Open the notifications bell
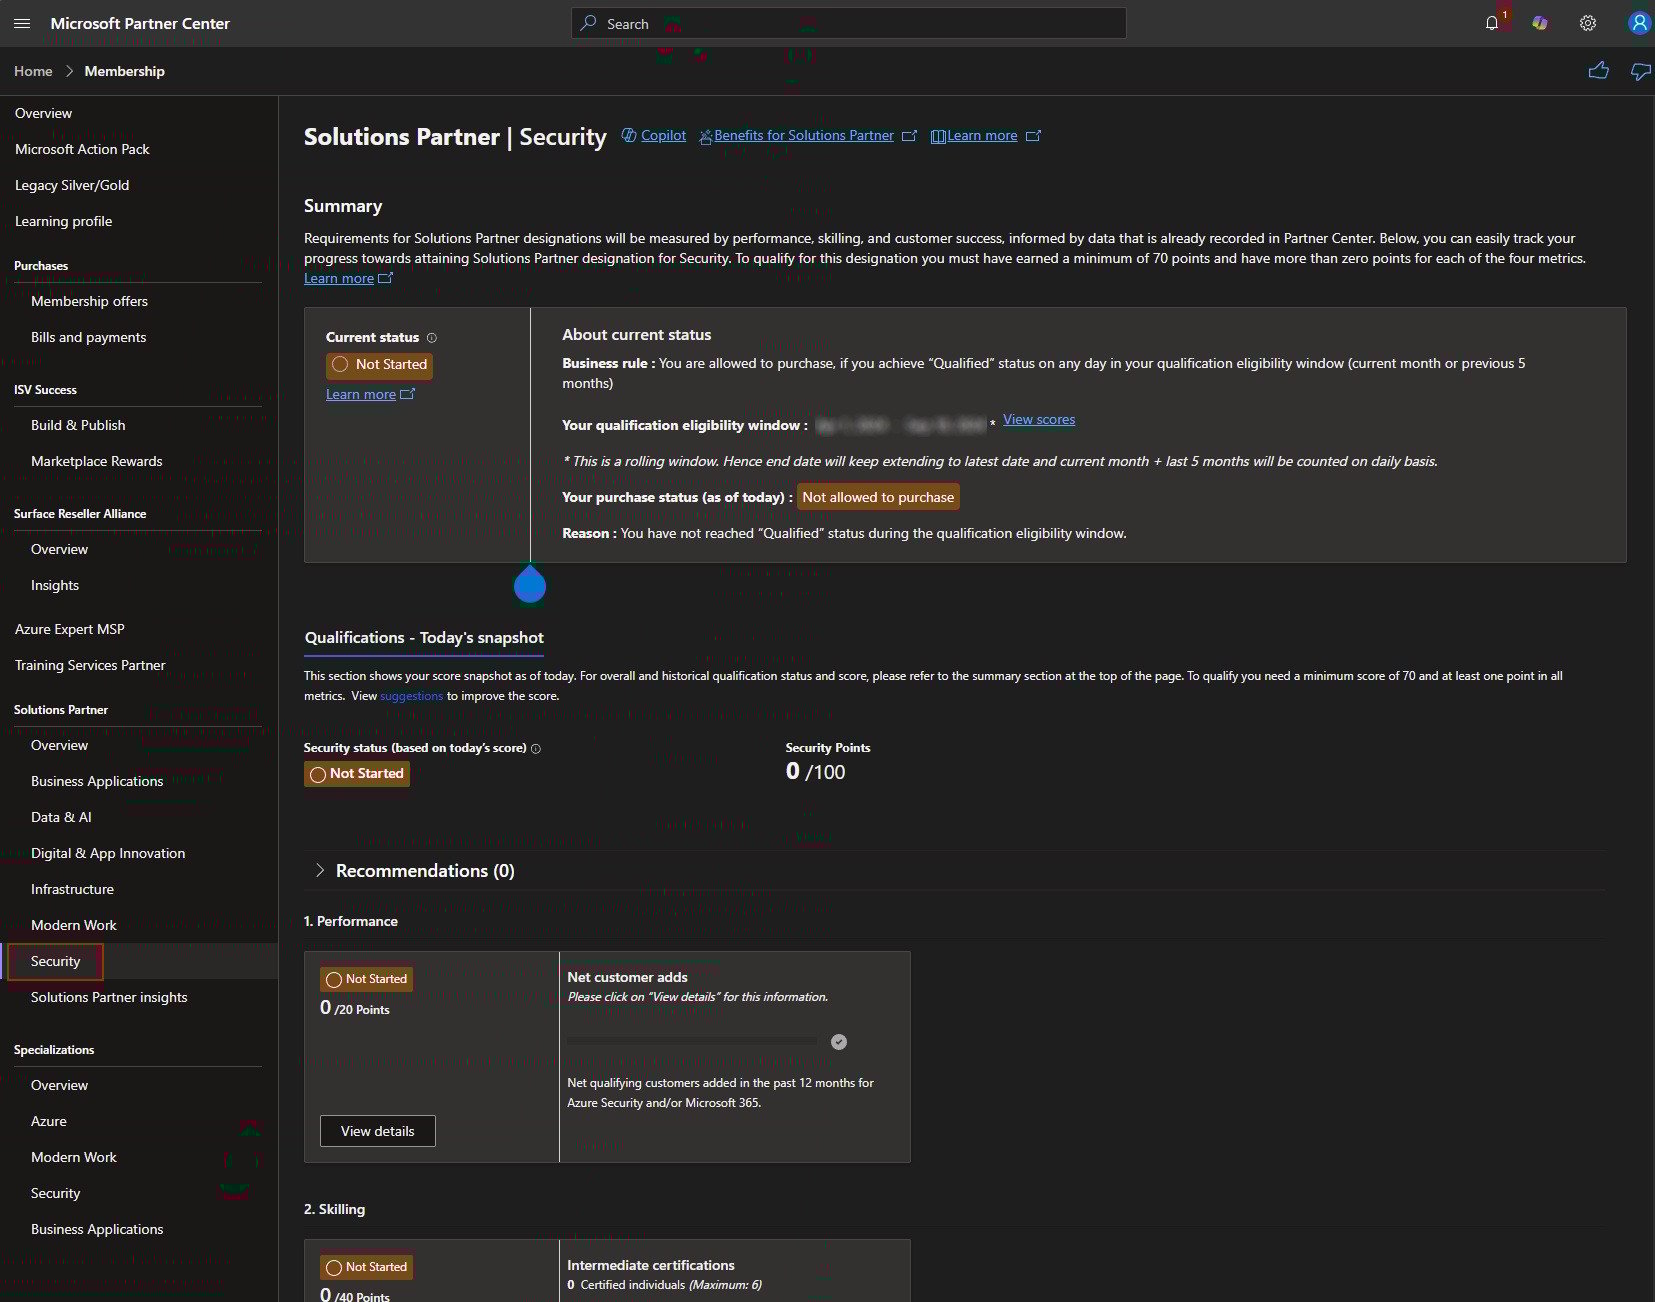 pos(1492,23)
